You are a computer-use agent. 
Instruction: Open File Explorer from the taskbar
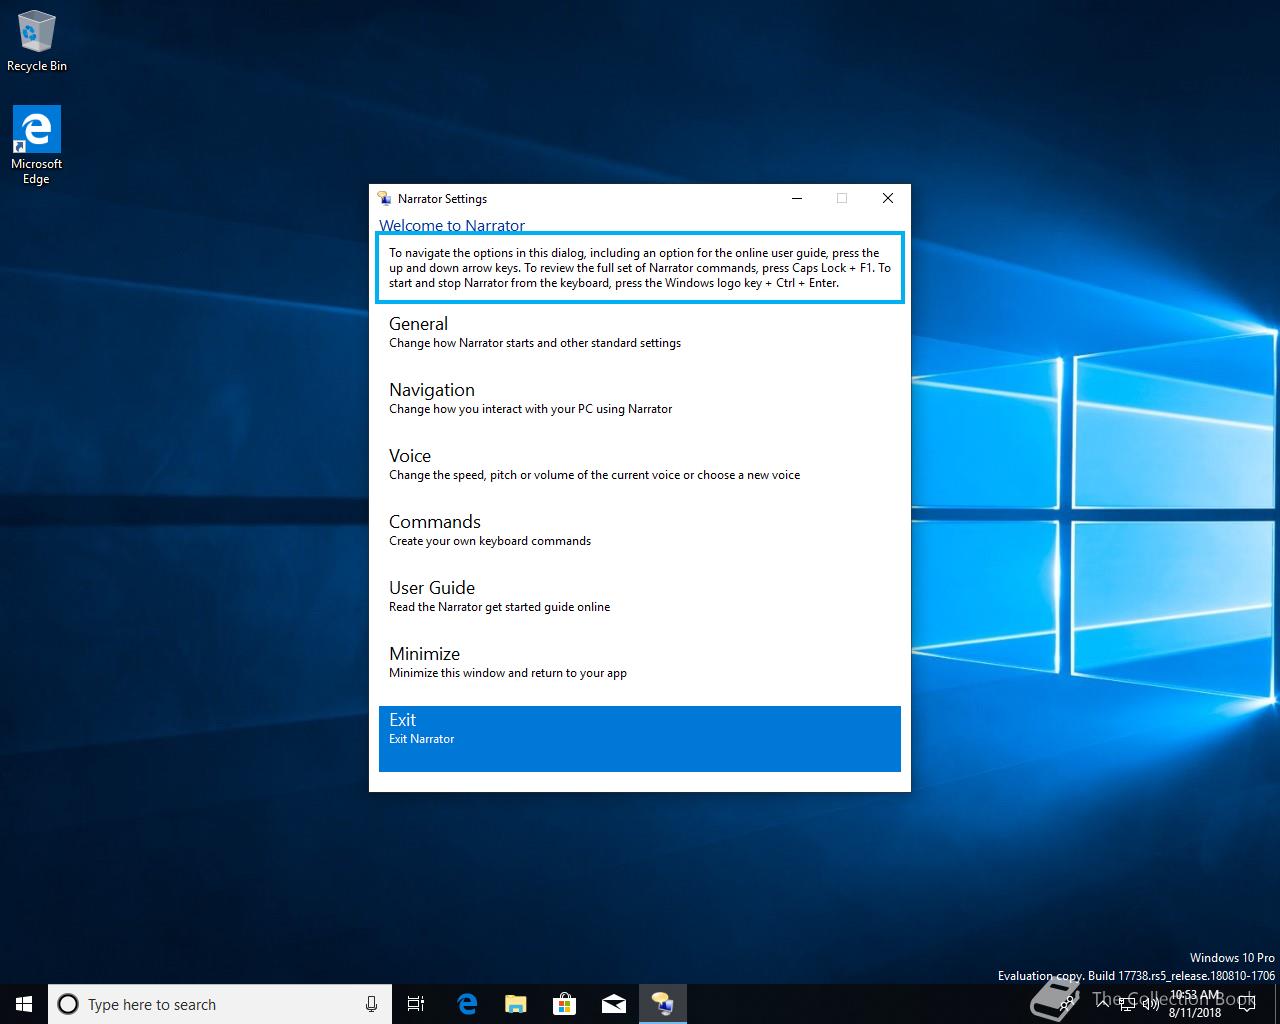tap(515, 1004)
